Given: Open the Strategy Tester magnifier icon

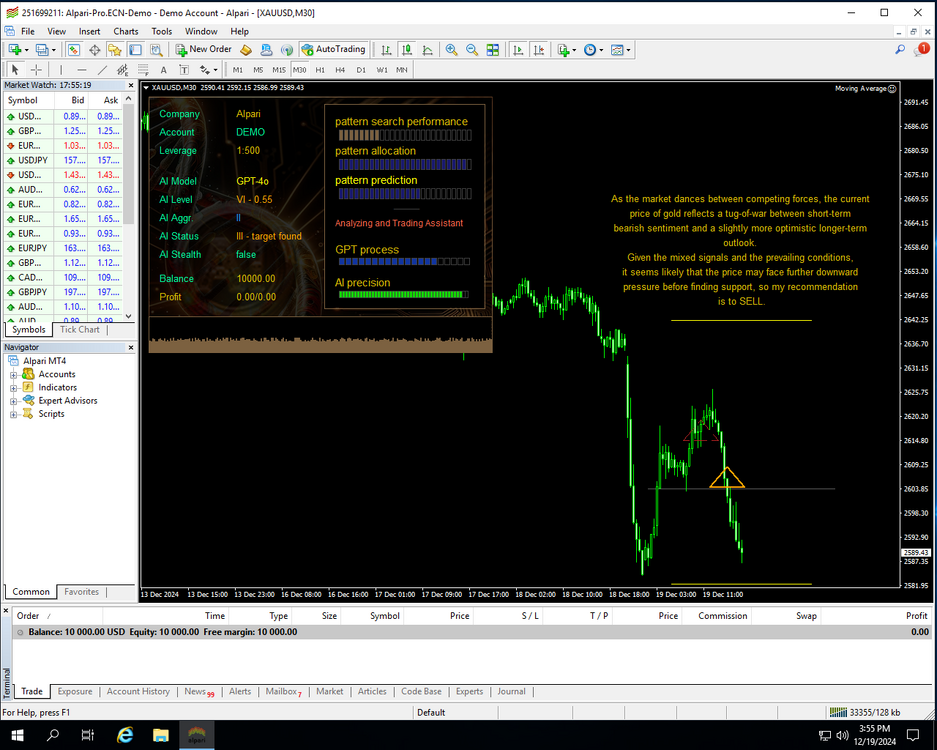Looking at the screenshot, I should (x=156, y=50).
